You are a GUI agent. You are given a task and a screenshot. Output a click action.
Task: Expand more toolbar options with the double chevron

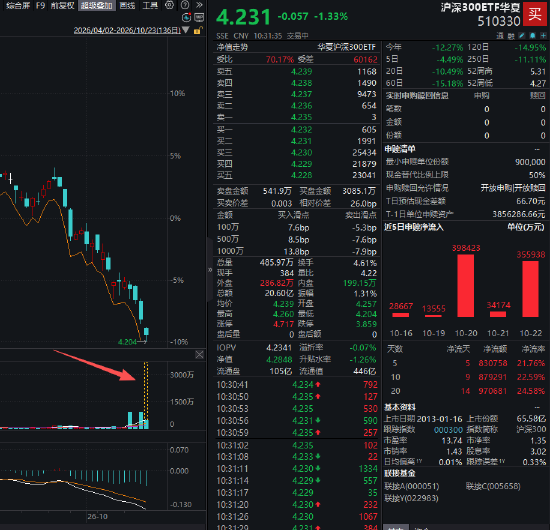pos(199,5)
